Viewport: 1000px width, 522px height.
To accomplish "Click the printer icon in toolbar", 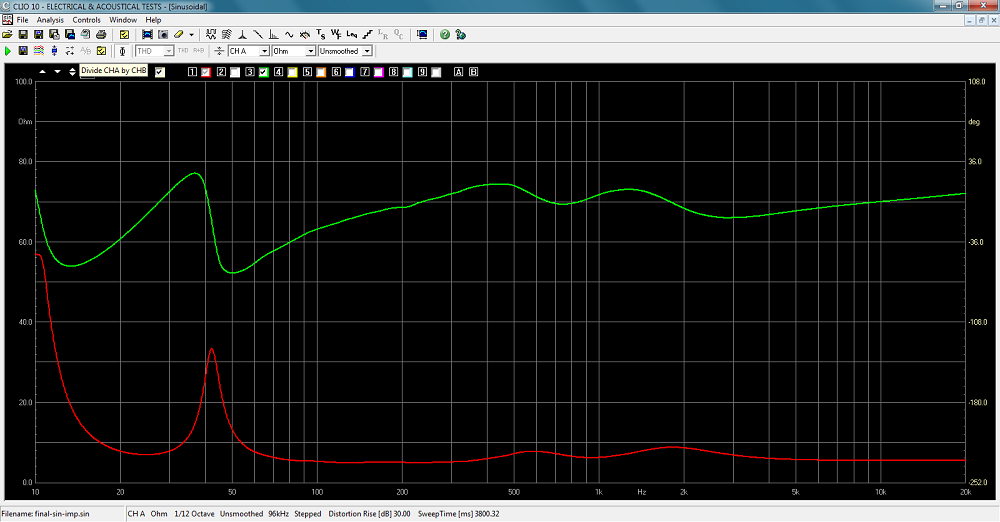I will (101, 34).
